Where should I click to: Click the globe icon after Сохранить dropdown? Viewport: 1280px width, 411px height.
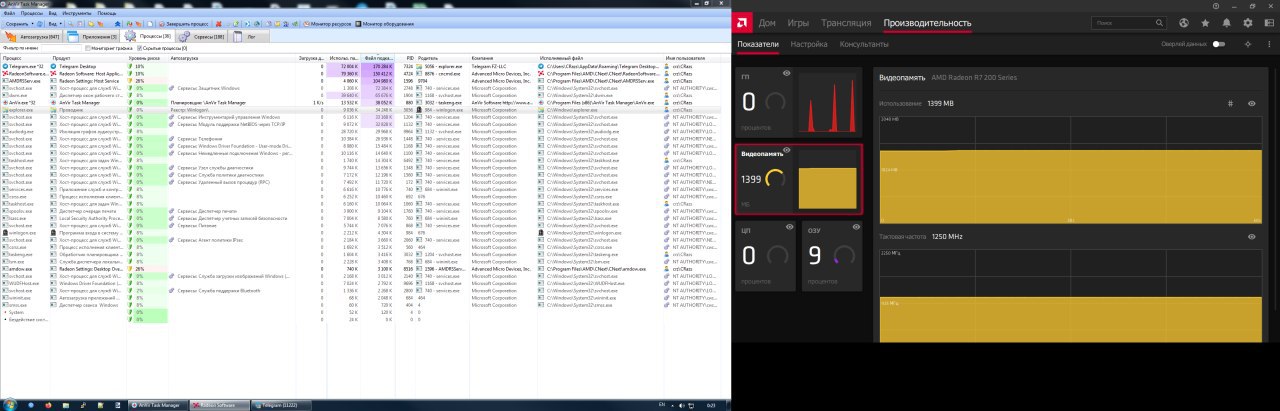pos(40,23)
